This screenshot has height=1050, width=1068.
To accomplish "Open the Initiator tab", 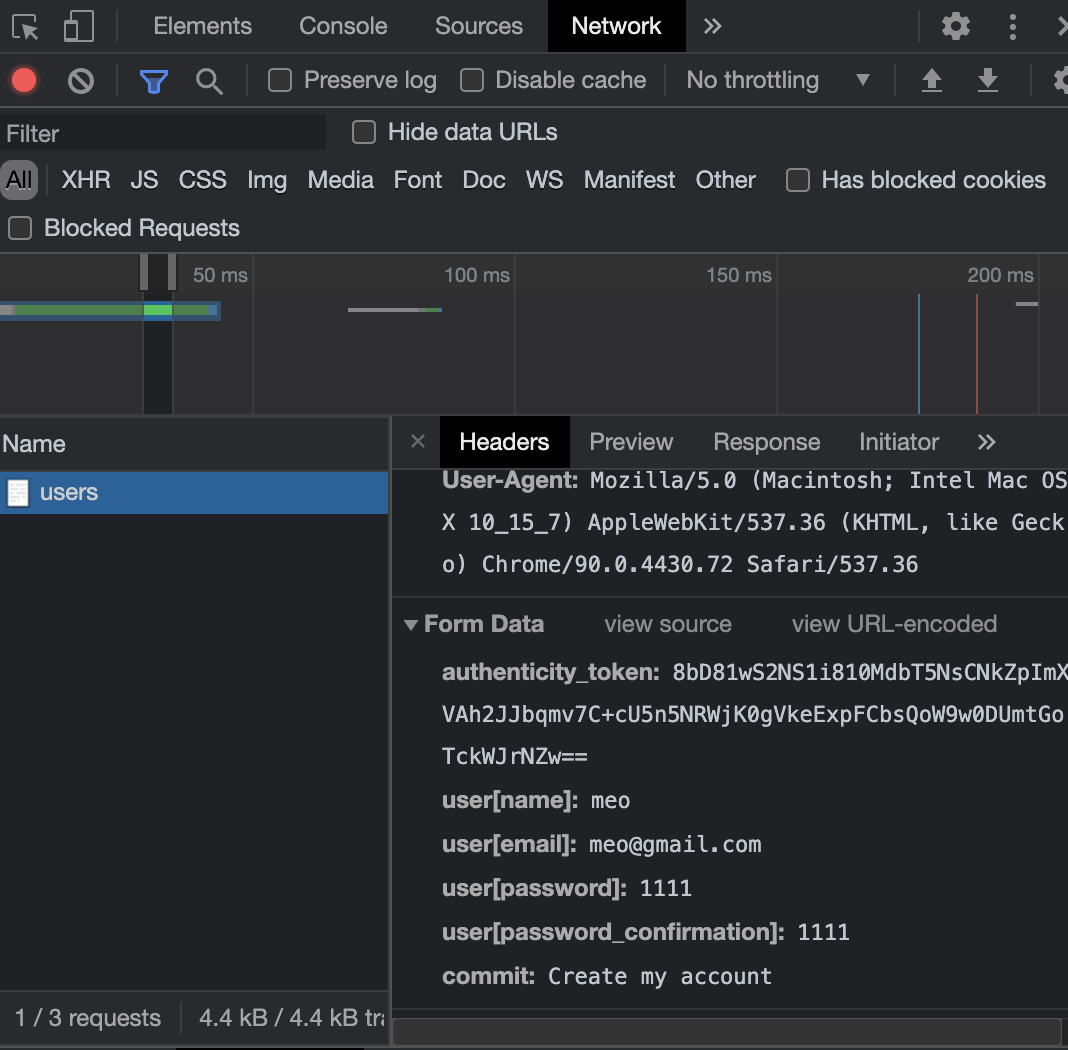I will point(899,442).
